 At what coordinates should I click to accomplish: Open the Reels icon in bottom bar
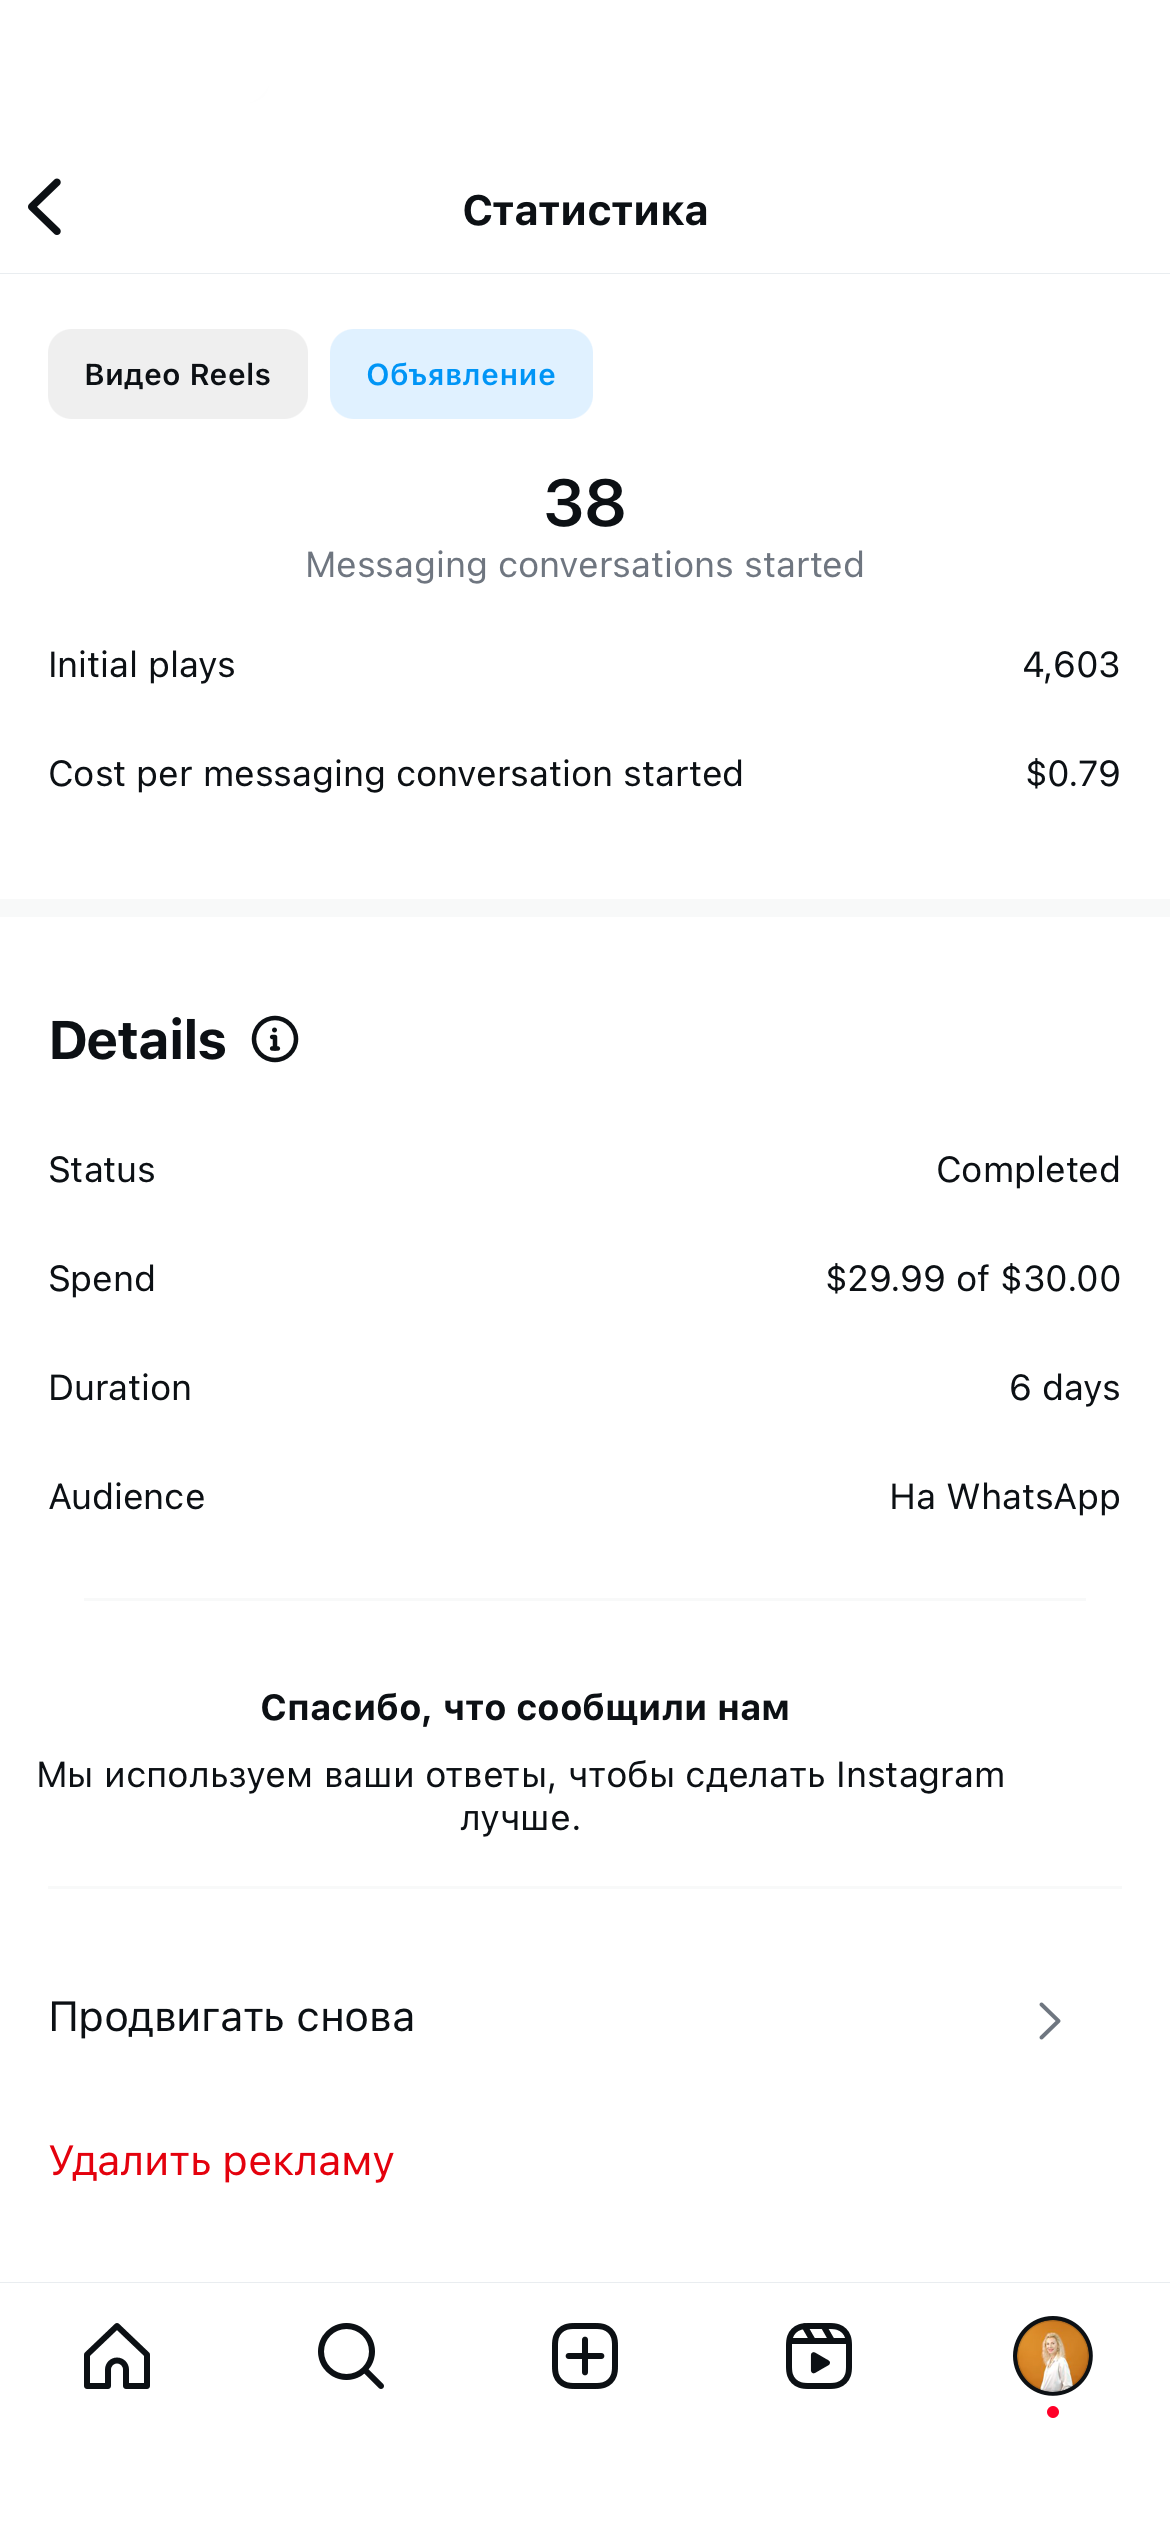point(819,2356)
